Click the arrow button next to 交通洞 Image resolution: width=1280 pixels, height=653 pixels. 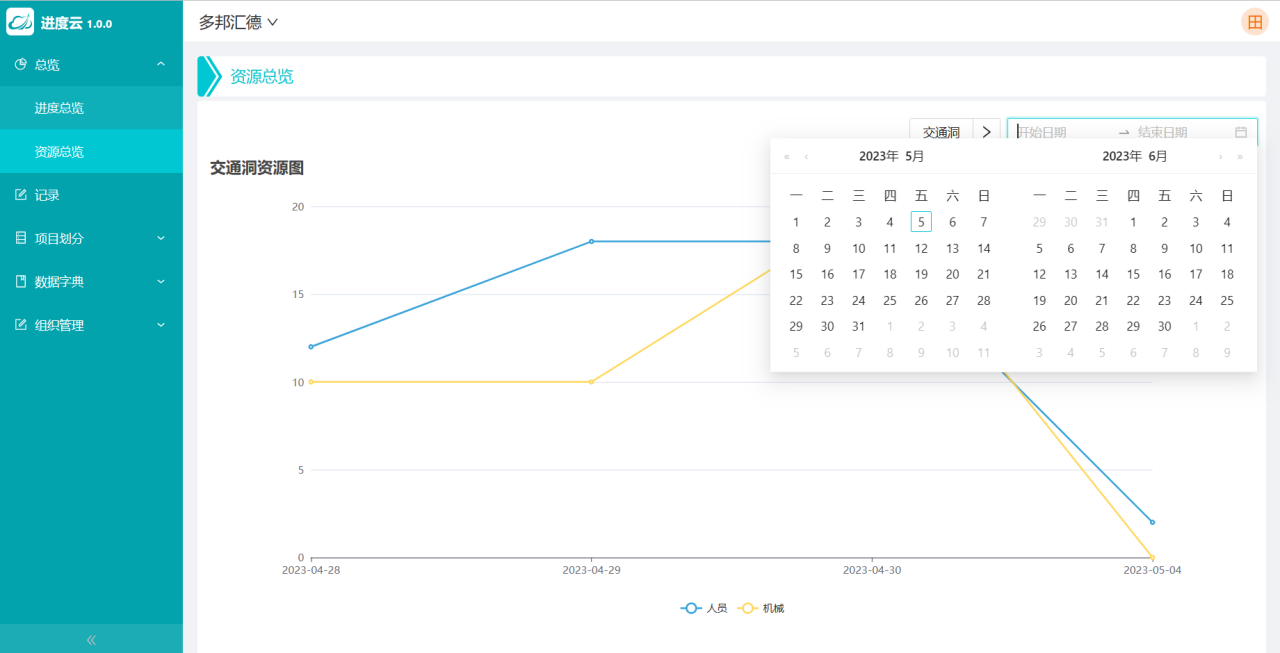pyautogui.click(x=986, y=132)
